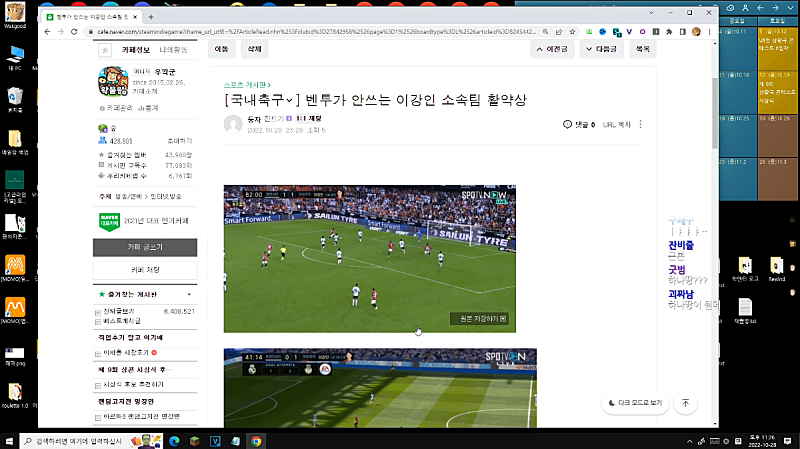The height and width of the screenshot is (449, 800).
Task: Open the Windows Start menu
Action: click(9, 441)
